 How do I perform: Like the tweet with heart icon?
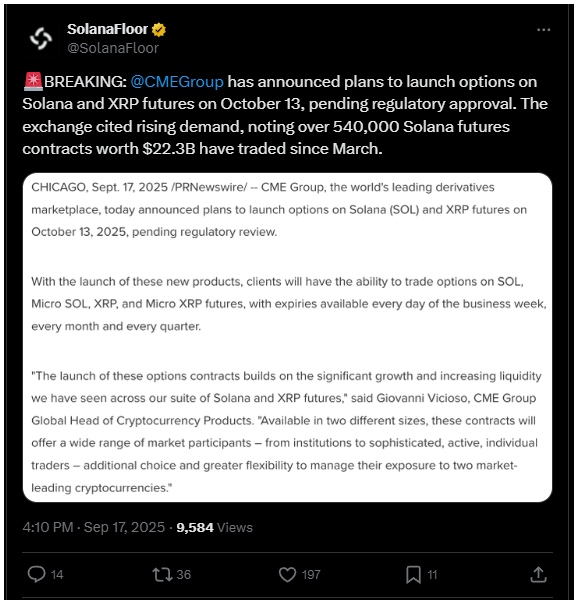287,574
